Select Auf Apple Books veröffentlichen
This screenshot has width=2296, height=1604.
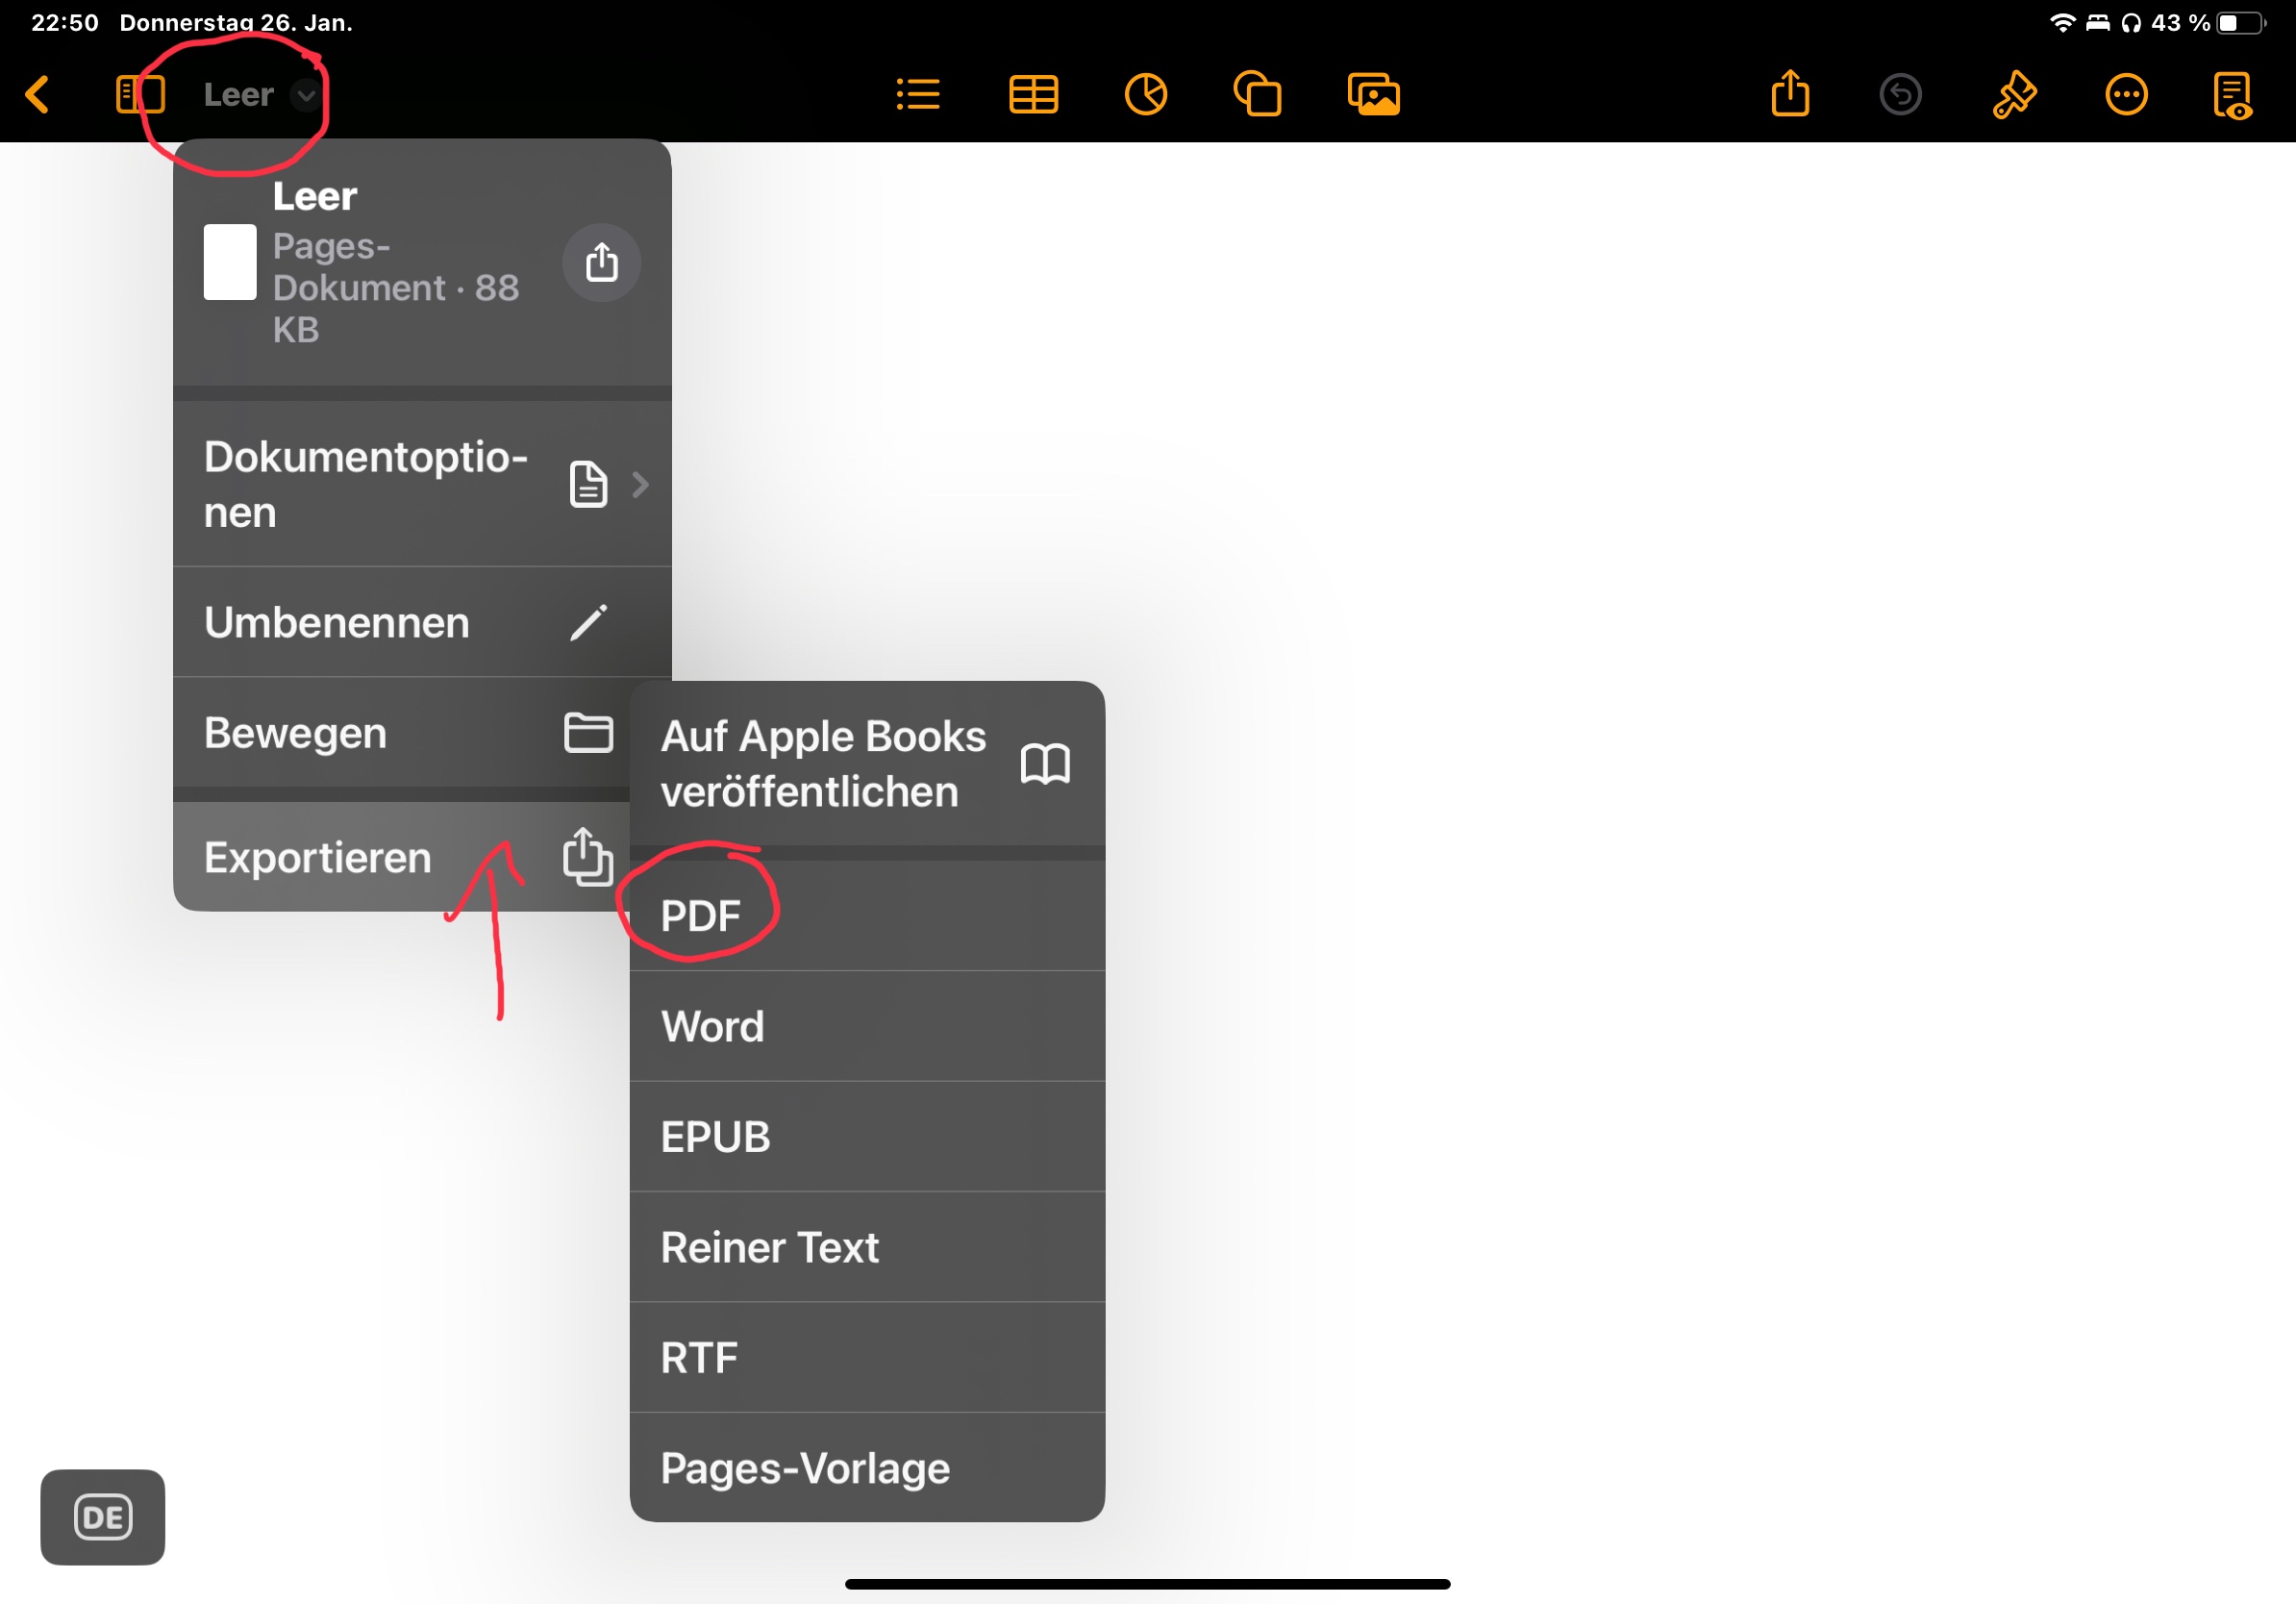tap(866, 764)
